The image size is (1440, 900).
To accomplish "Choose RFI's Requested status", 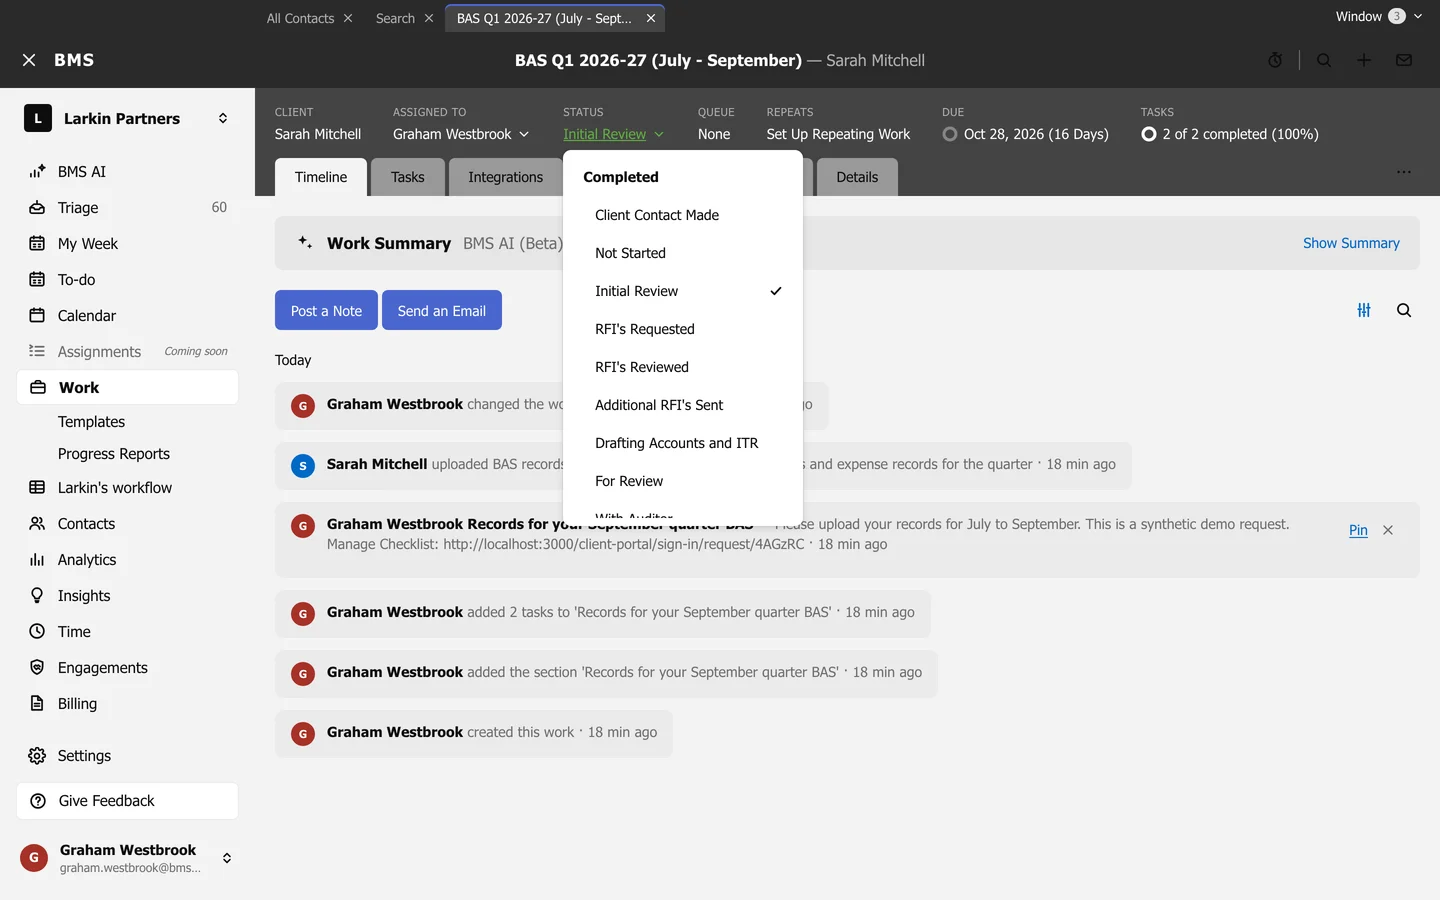I will (683, 329).
